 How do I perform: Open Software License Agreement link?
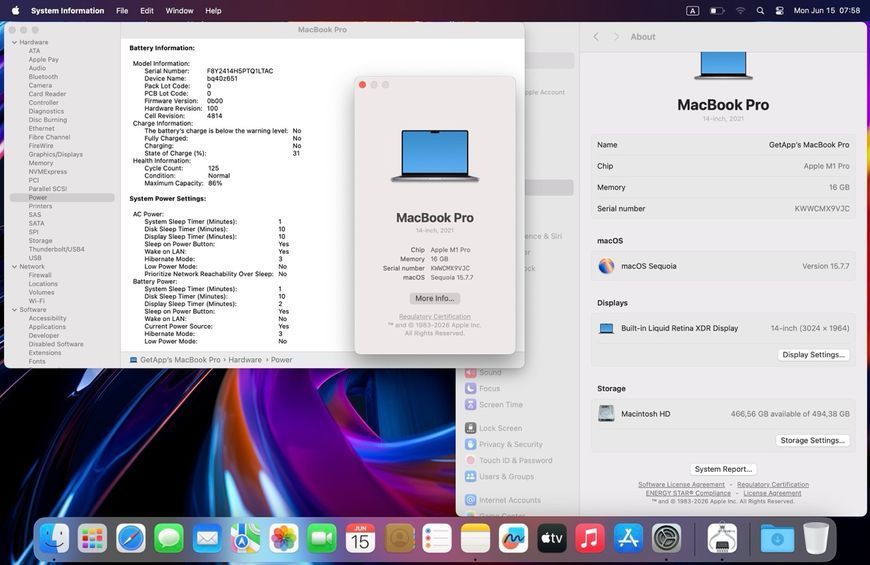click(x=681, y=485)
